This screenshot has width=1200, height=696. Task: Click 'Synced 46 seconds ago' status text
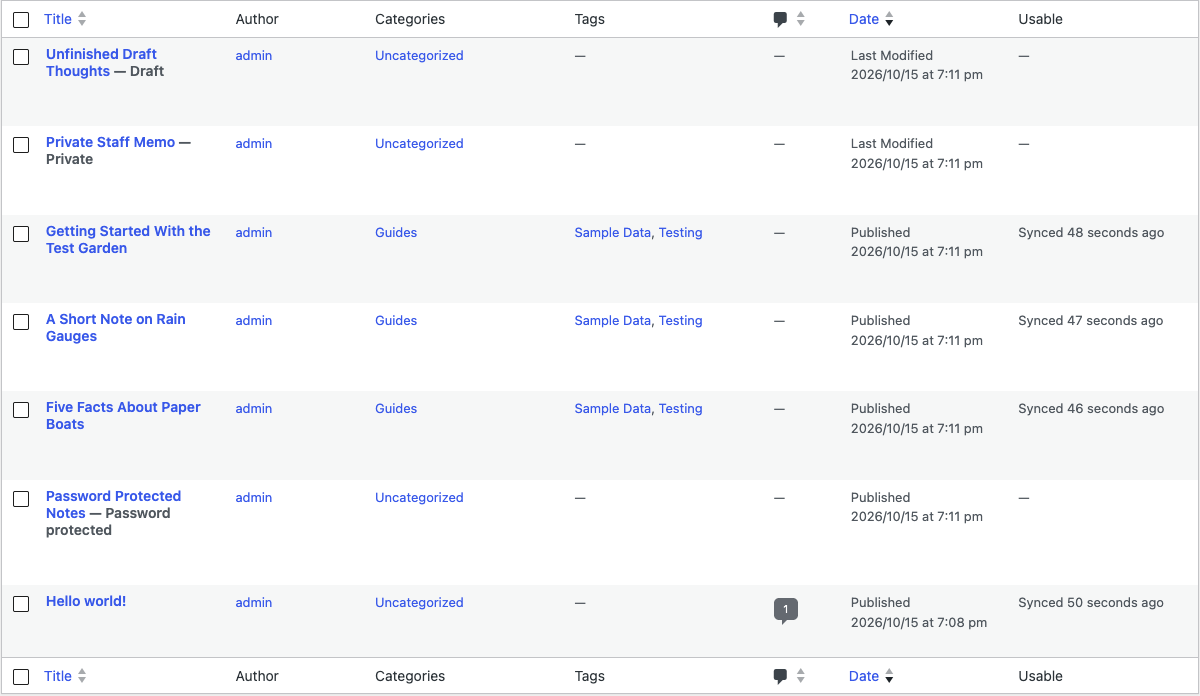[1091, 408]
